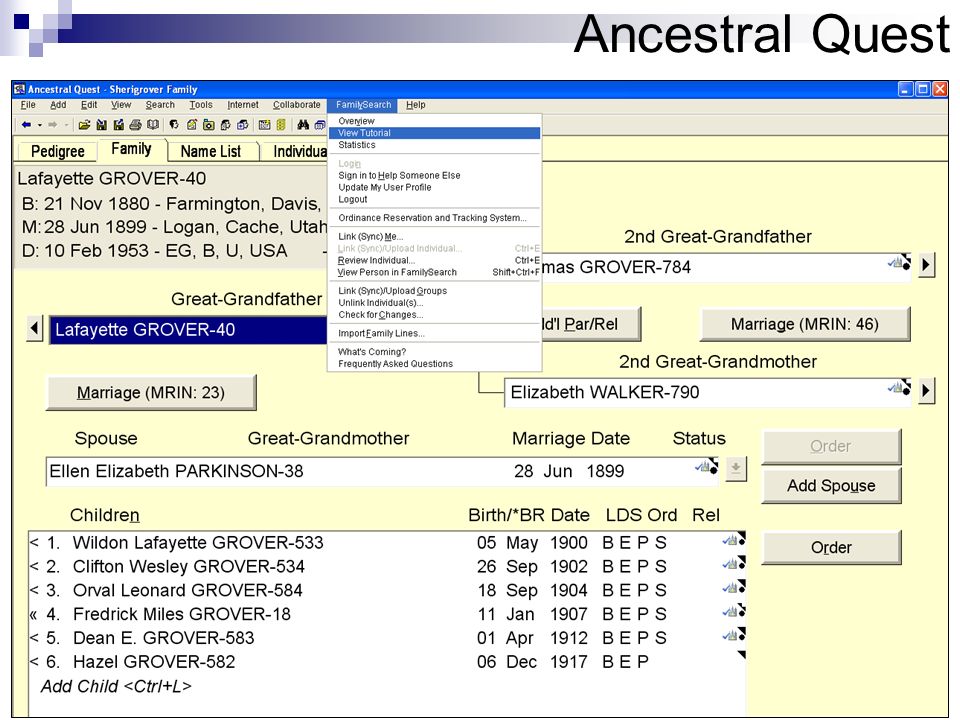The image size is (960, 720).
Task: Open the Help menu
Action: tap(415, 105)
